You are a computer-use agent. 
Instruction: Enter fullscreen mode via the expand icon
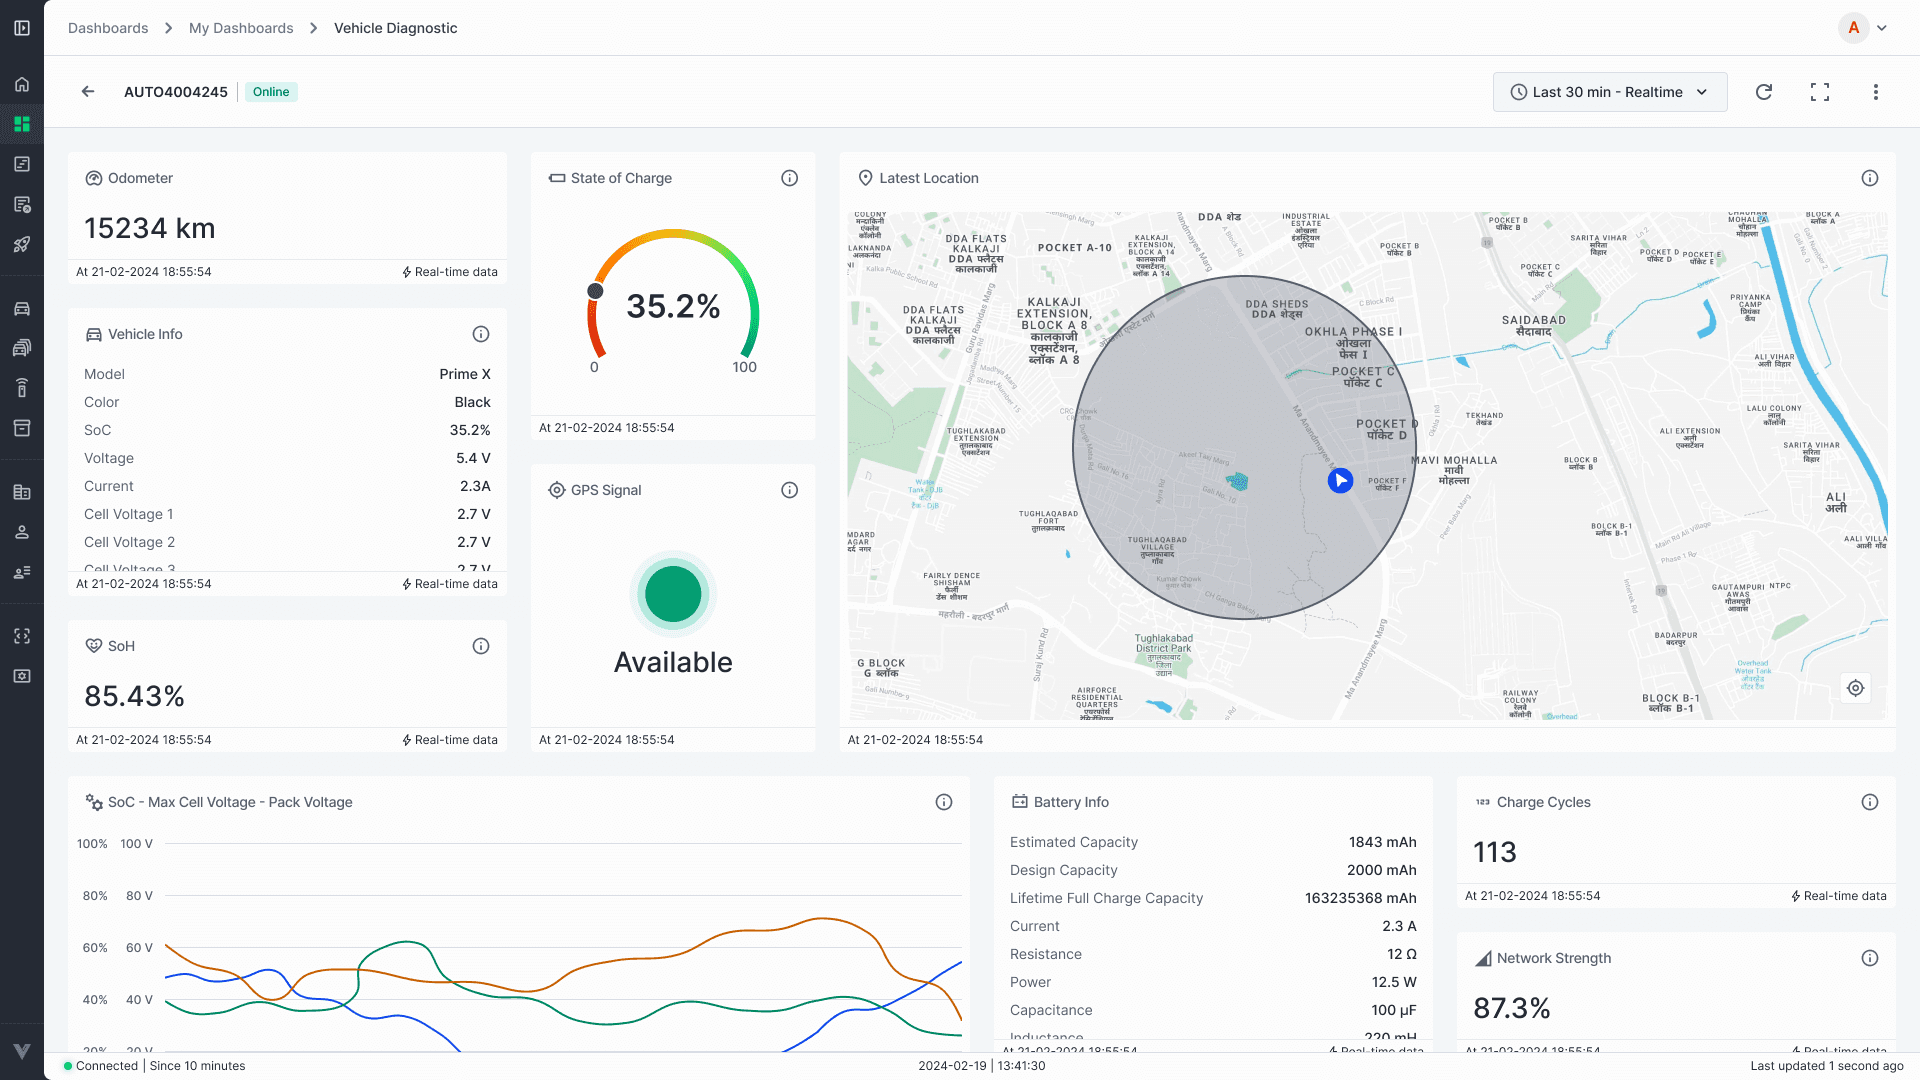click(x=1820, y=92)
